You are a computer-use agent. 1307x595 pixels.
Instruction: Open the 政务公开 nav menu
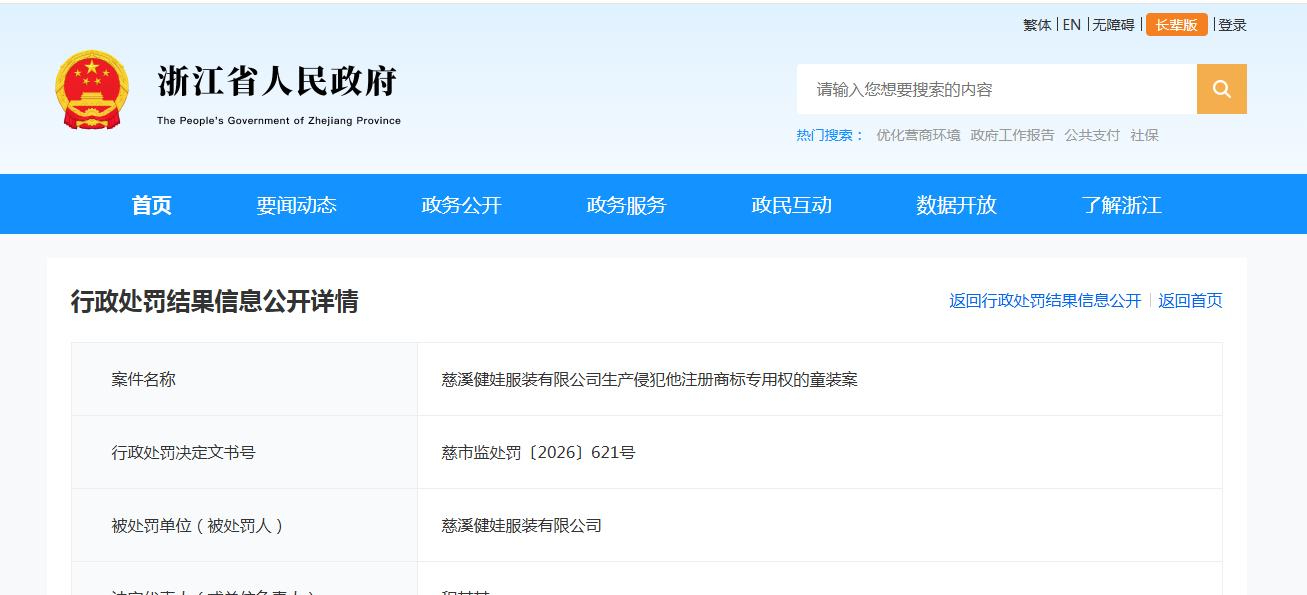point(461,205)
